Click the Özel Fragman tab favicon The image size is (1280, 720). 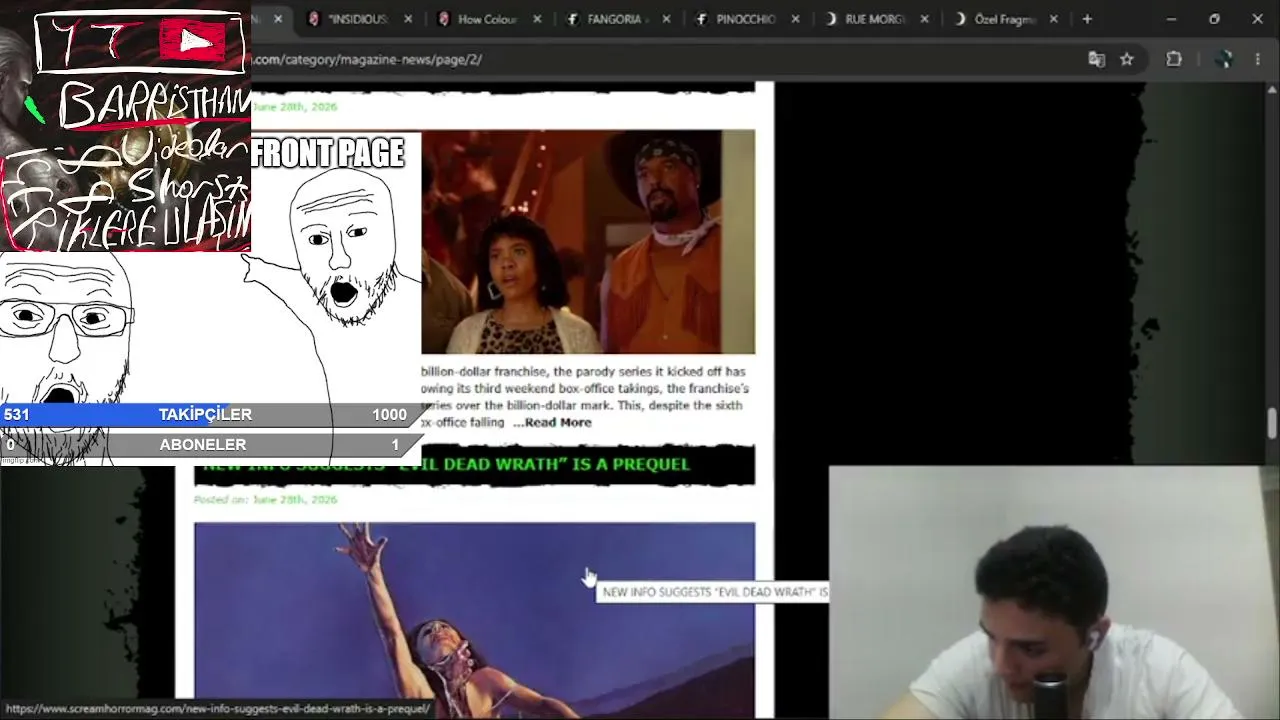[x=960, y=19]
